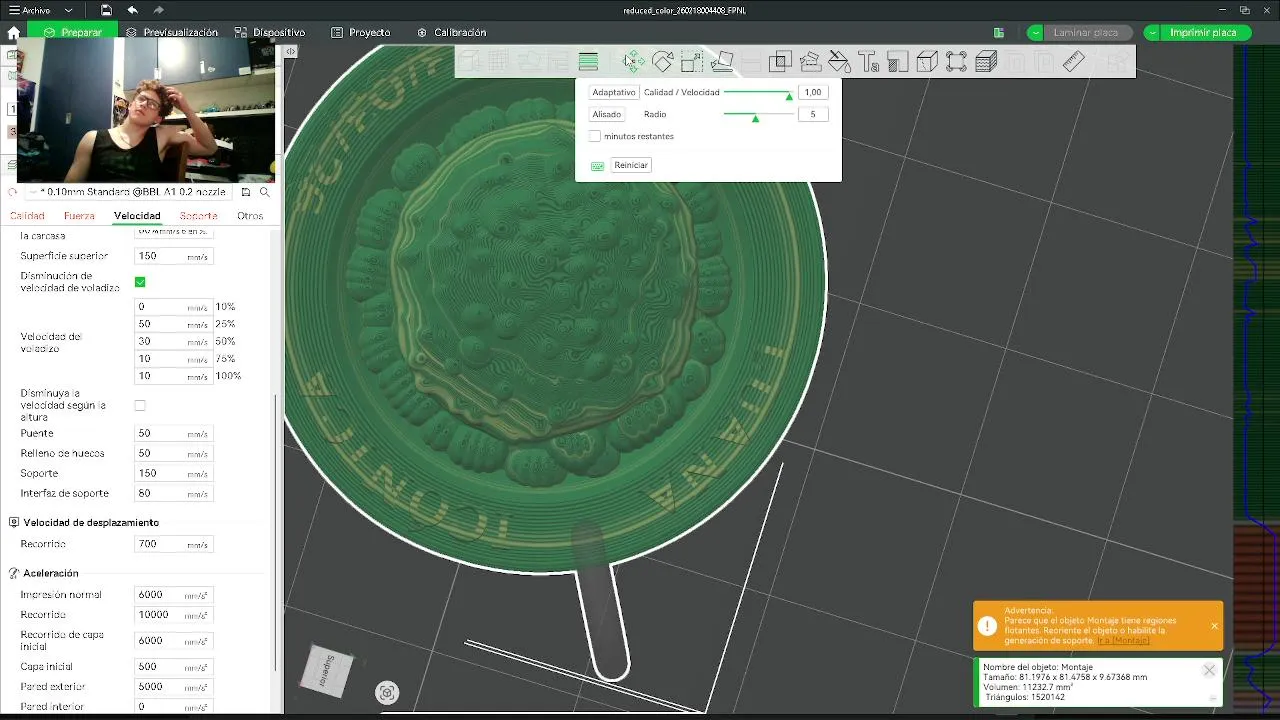Select the Mesh boolean tool icon
Screen dimensions: 1280x720
pyautogui.click(x=780, y=62)
